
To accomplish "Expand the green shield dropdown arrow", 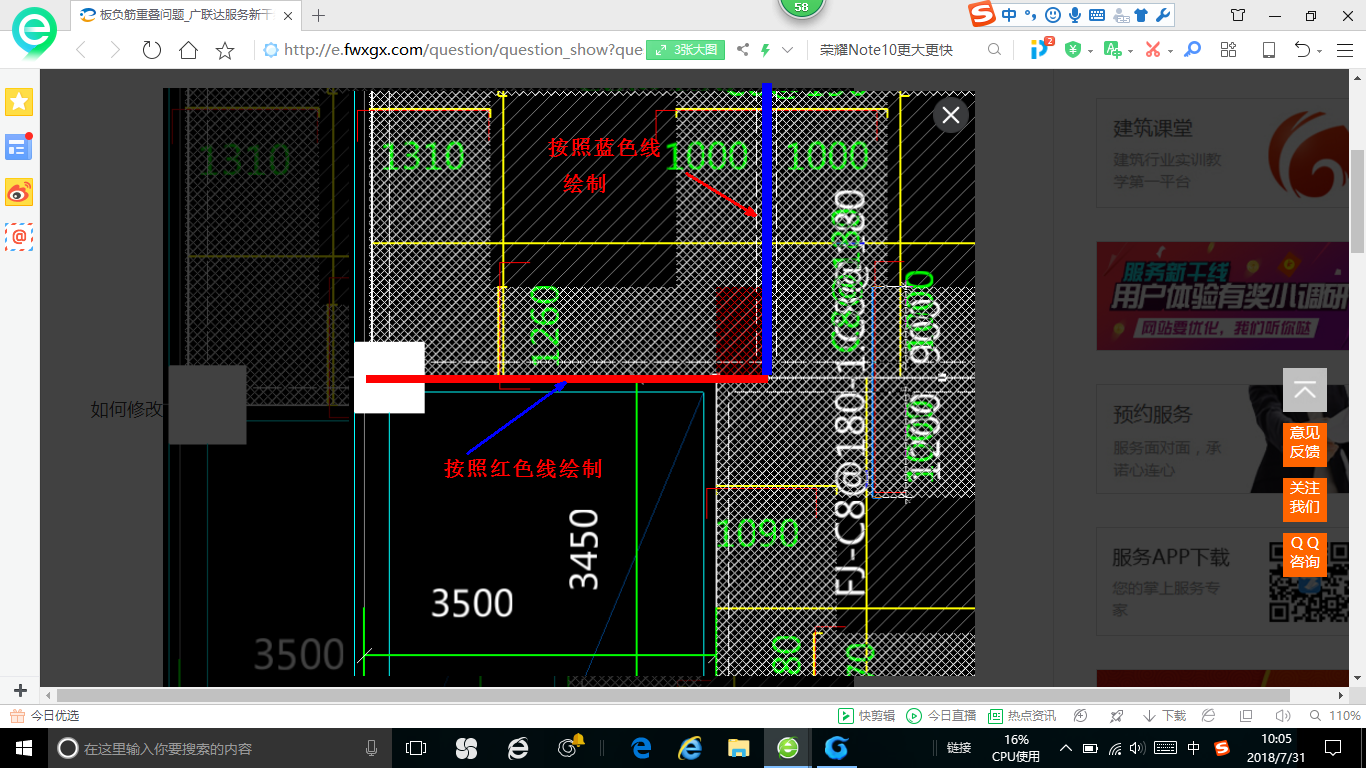I will (x=1091, y=51).
